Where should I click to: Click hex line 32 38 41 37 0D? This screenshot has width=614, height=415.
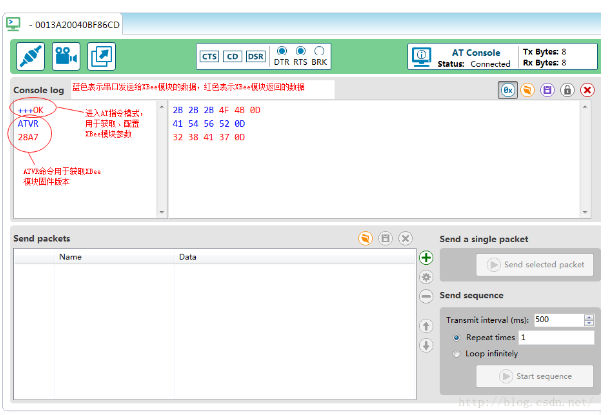[209, 137]
